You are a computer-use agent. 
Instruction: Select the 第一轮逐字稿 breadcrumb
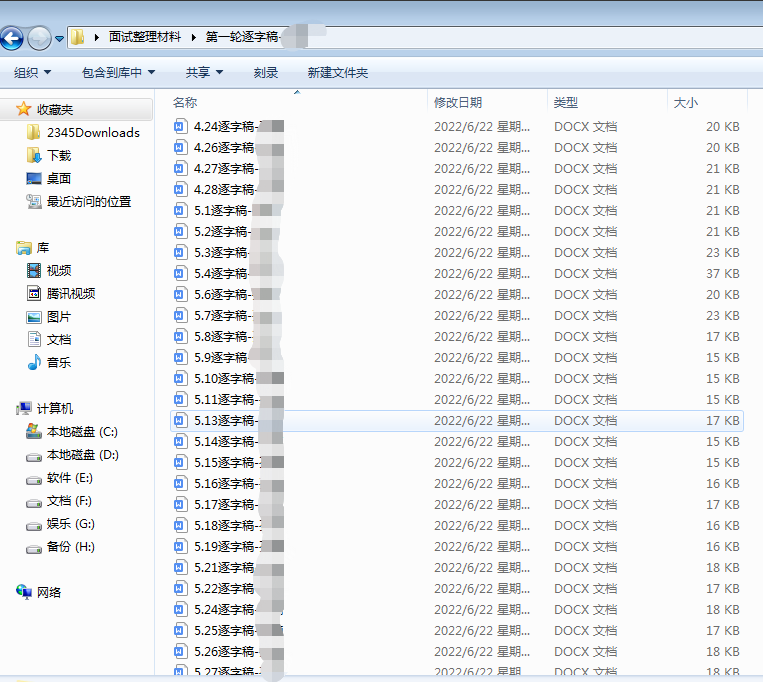[x=242, y=37]
